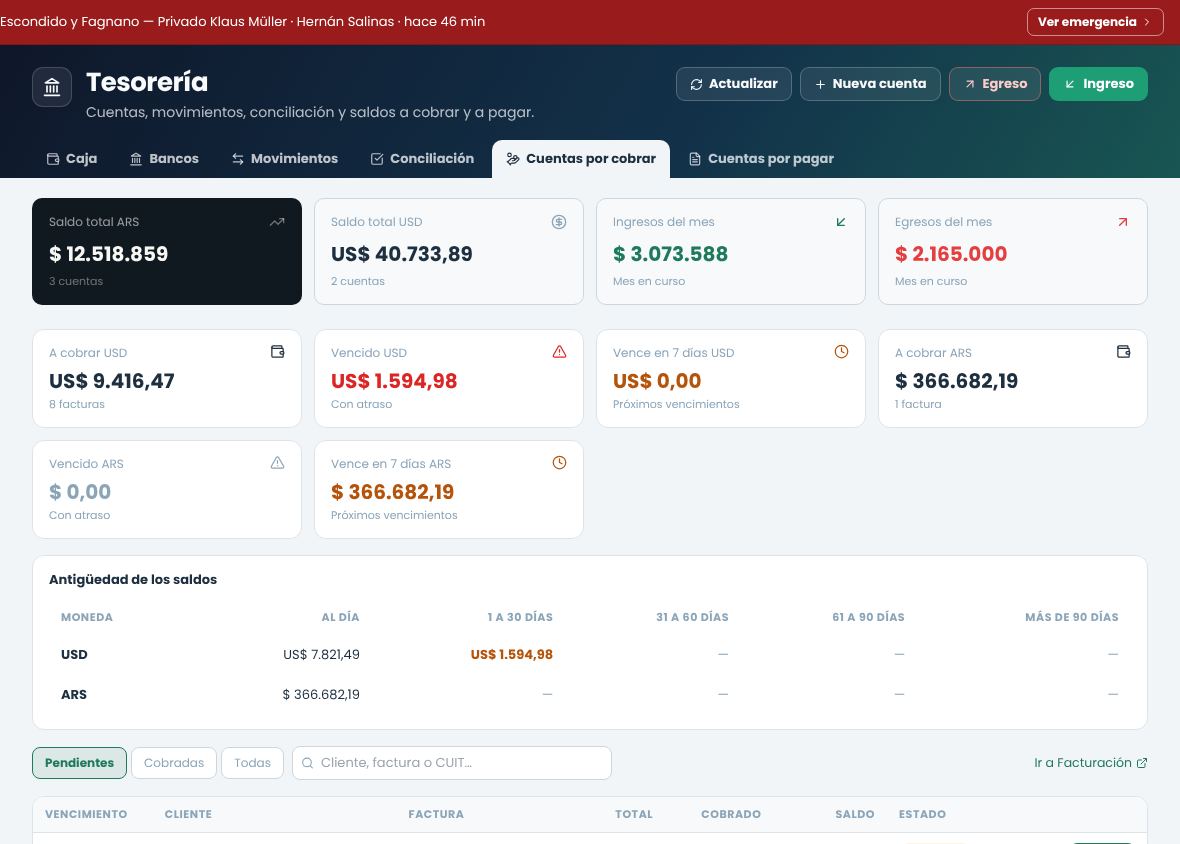Filter by Cobradas invoices

pos(174,763)
